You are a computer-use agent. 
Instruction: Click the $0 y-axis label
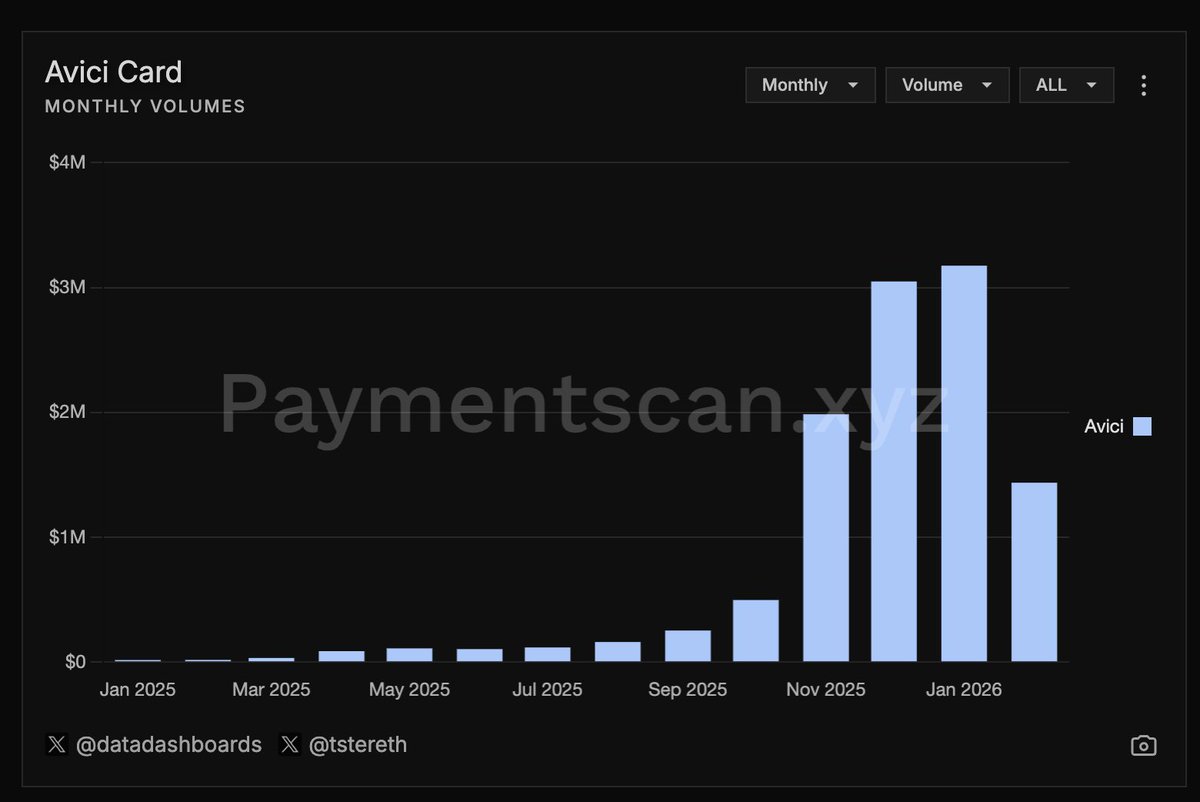pos(74,662)
